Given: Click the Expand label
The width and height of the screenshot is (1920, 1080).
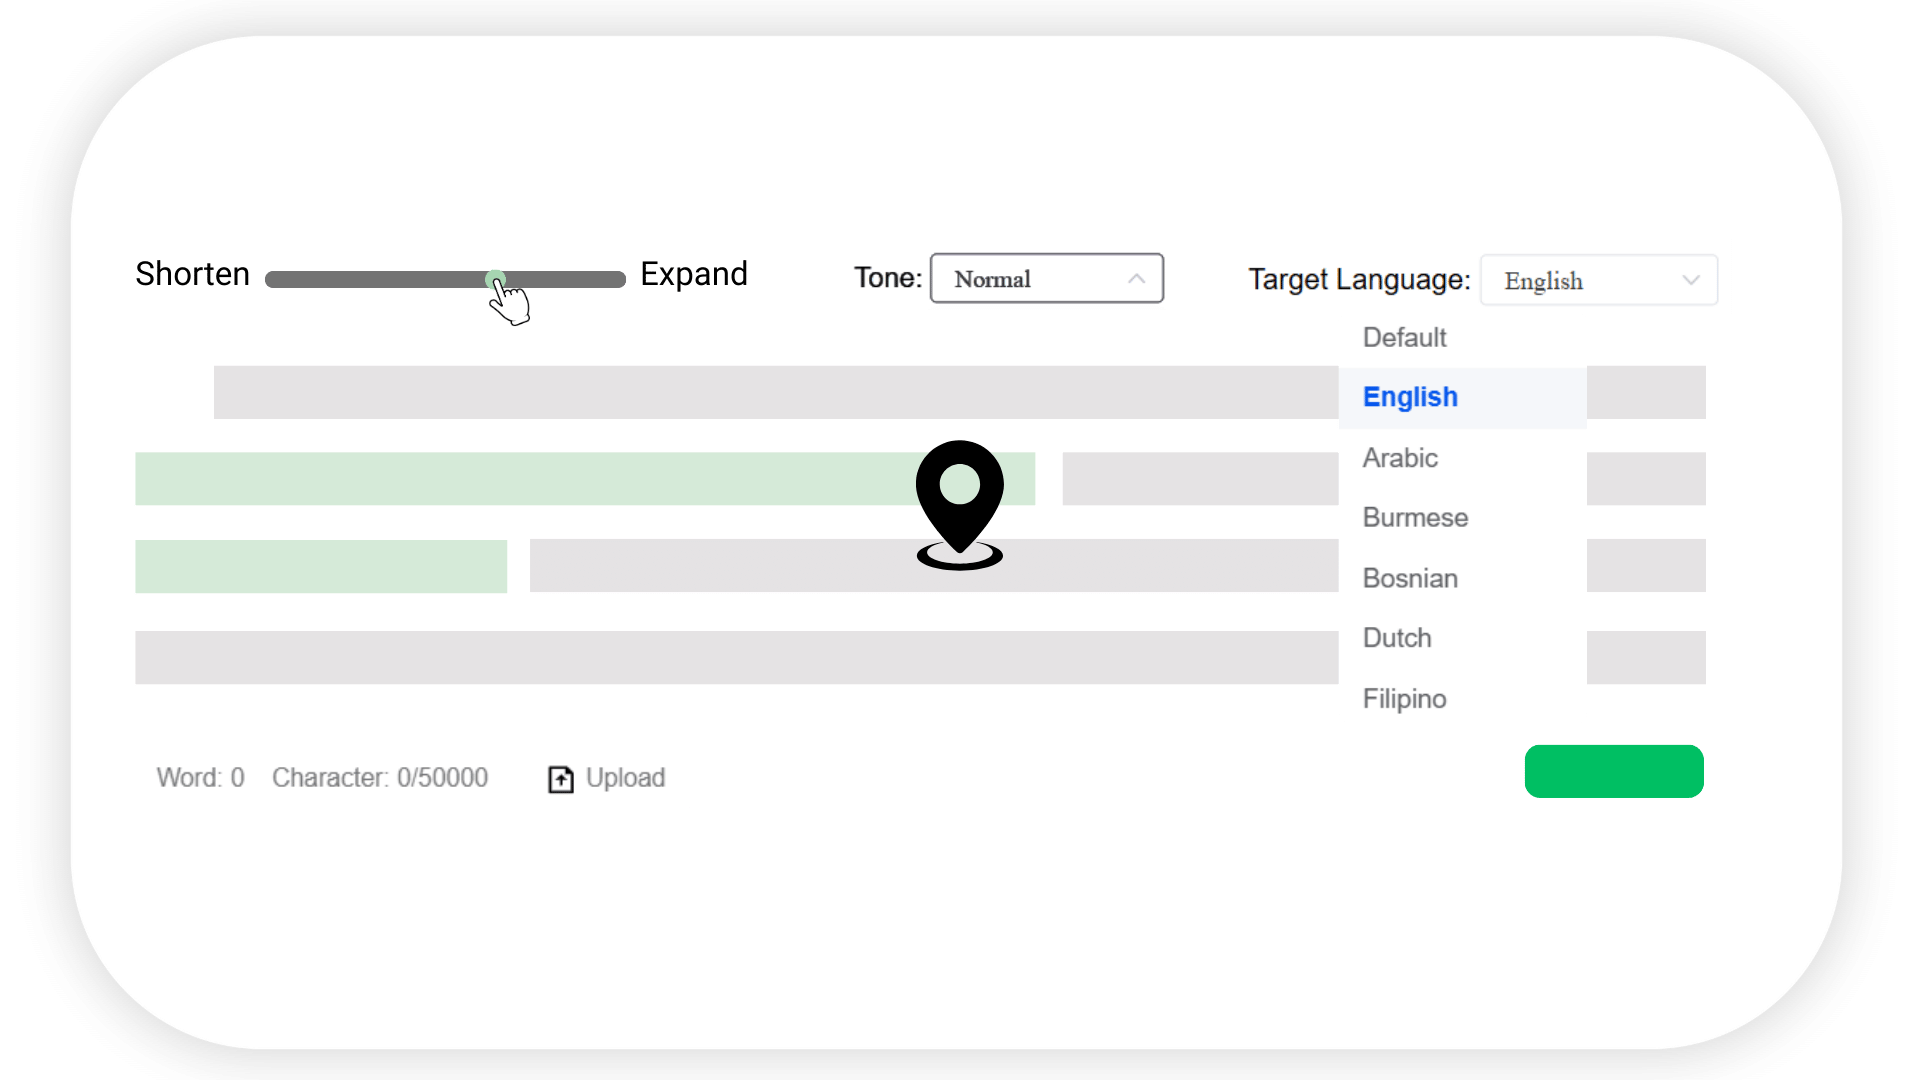Looking at the screenshot, I should coord(694,273).
